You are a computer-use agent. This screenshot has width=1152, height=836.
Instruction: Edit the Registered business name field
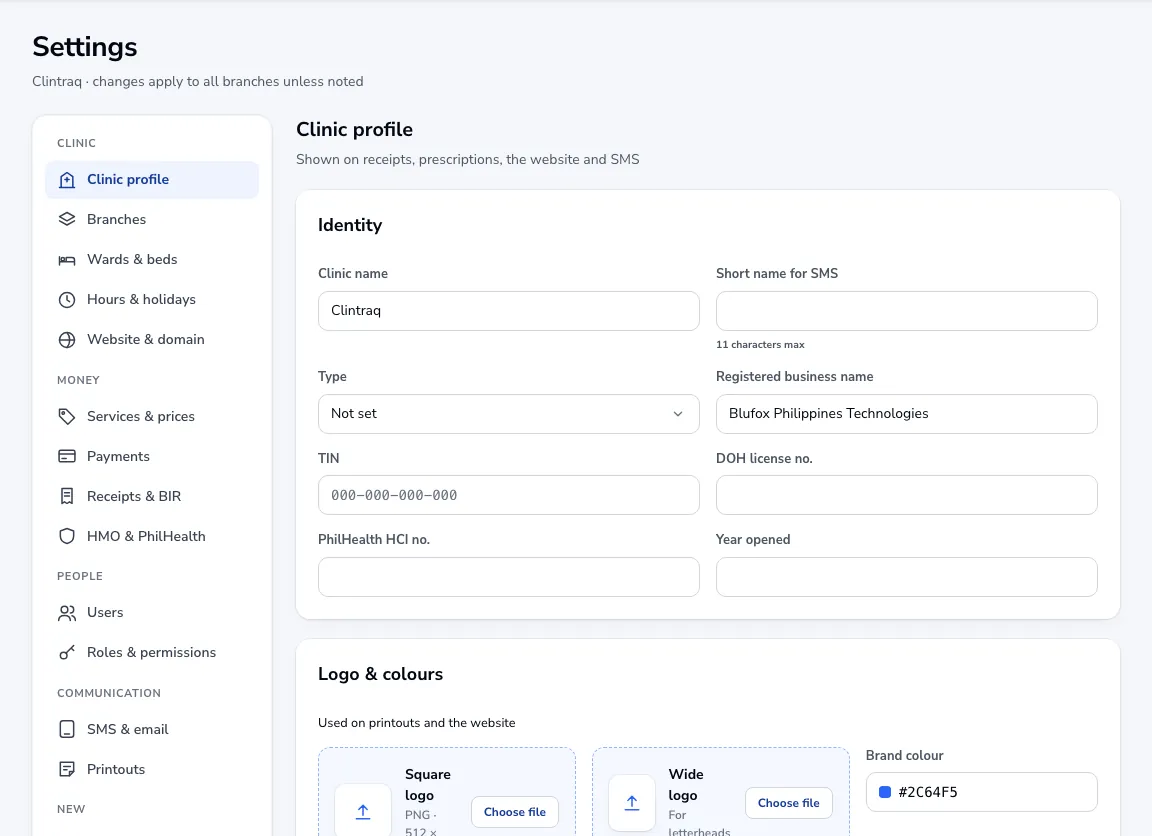point(907,414)
